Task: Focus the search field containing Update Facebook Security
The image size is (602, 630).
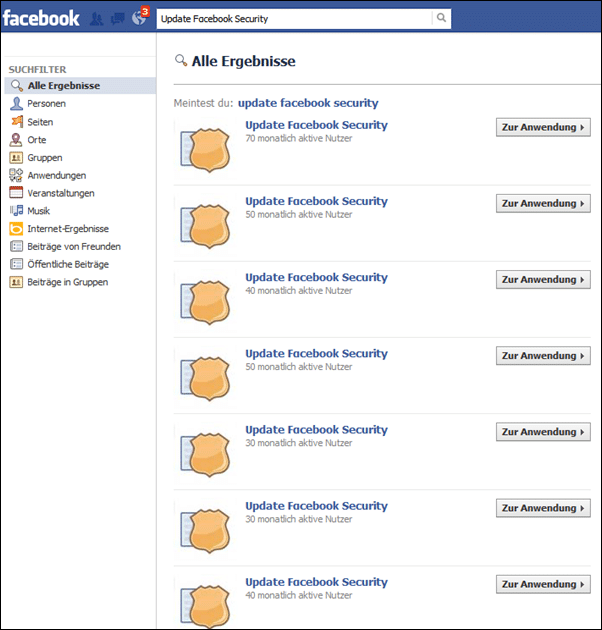Action: pos(294,18)
